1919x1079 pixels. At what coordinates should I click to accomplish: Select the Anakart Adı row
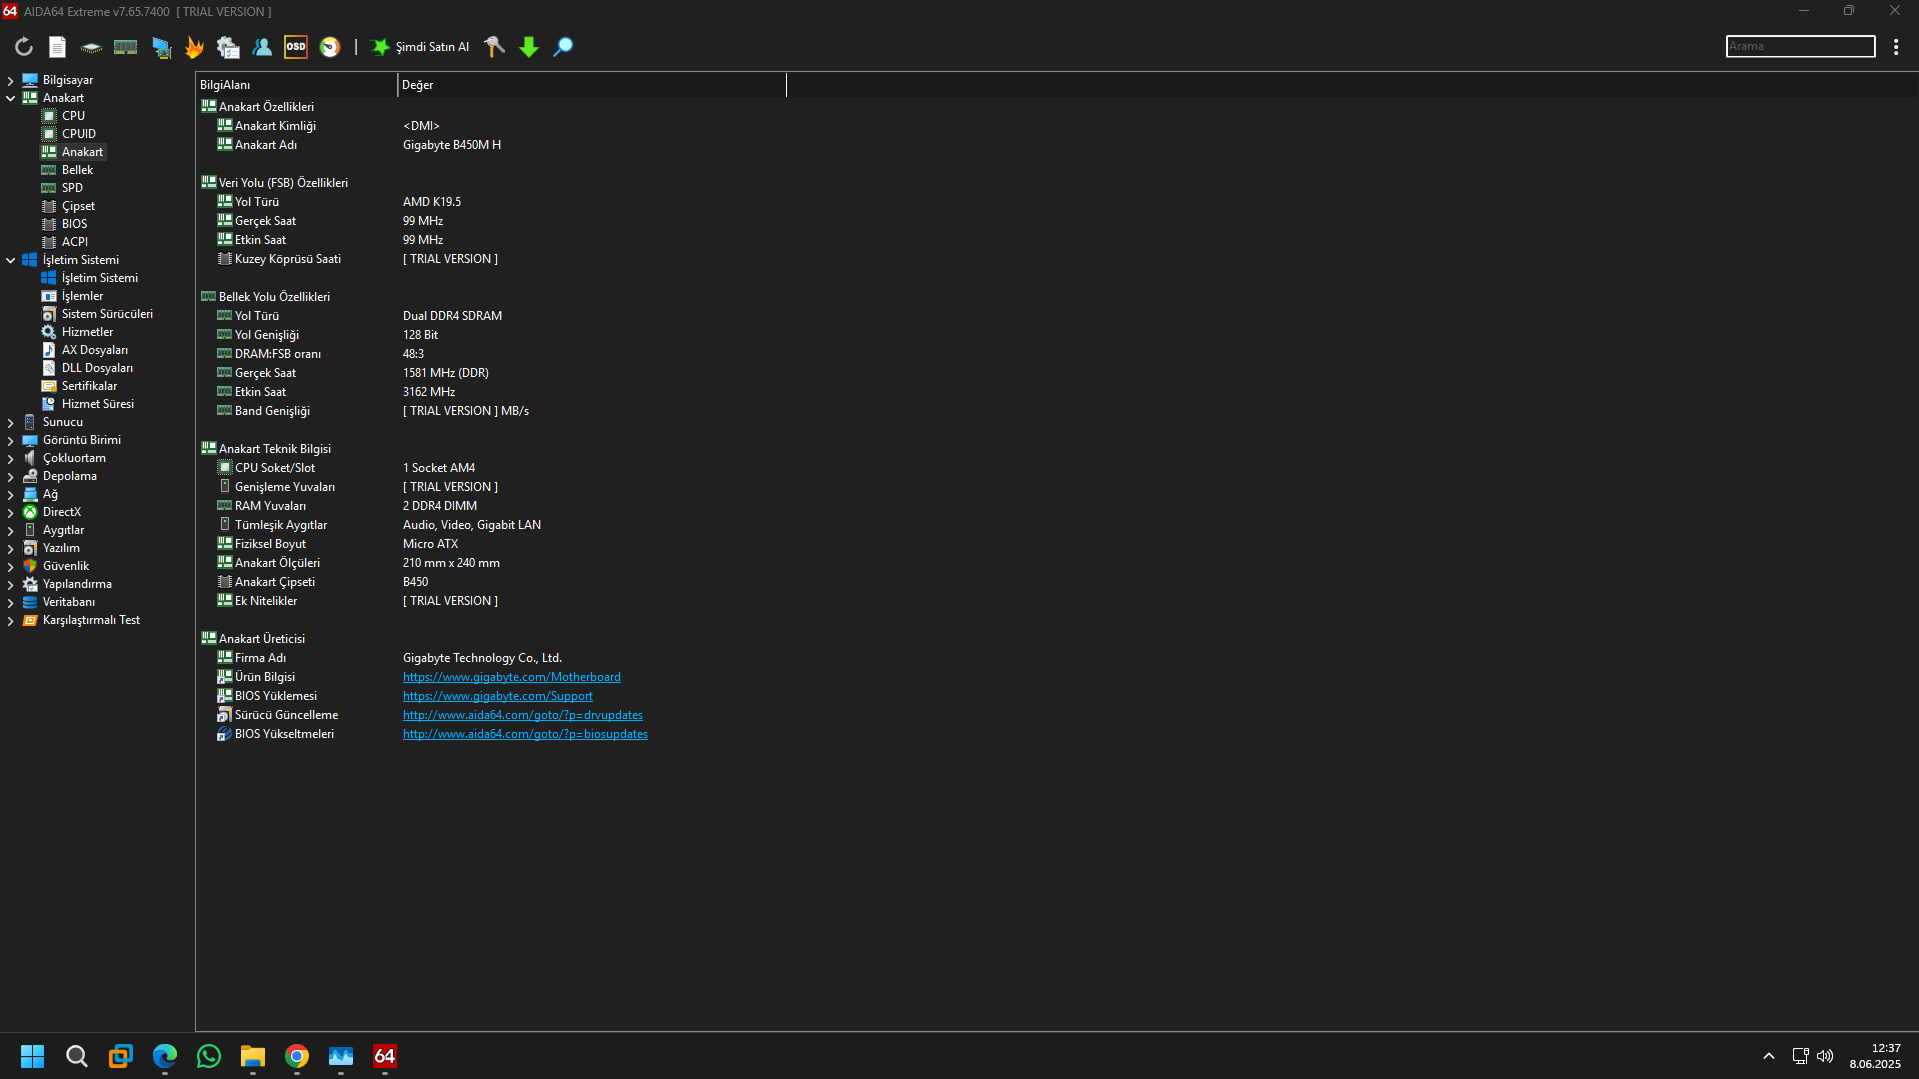[490, 145]
